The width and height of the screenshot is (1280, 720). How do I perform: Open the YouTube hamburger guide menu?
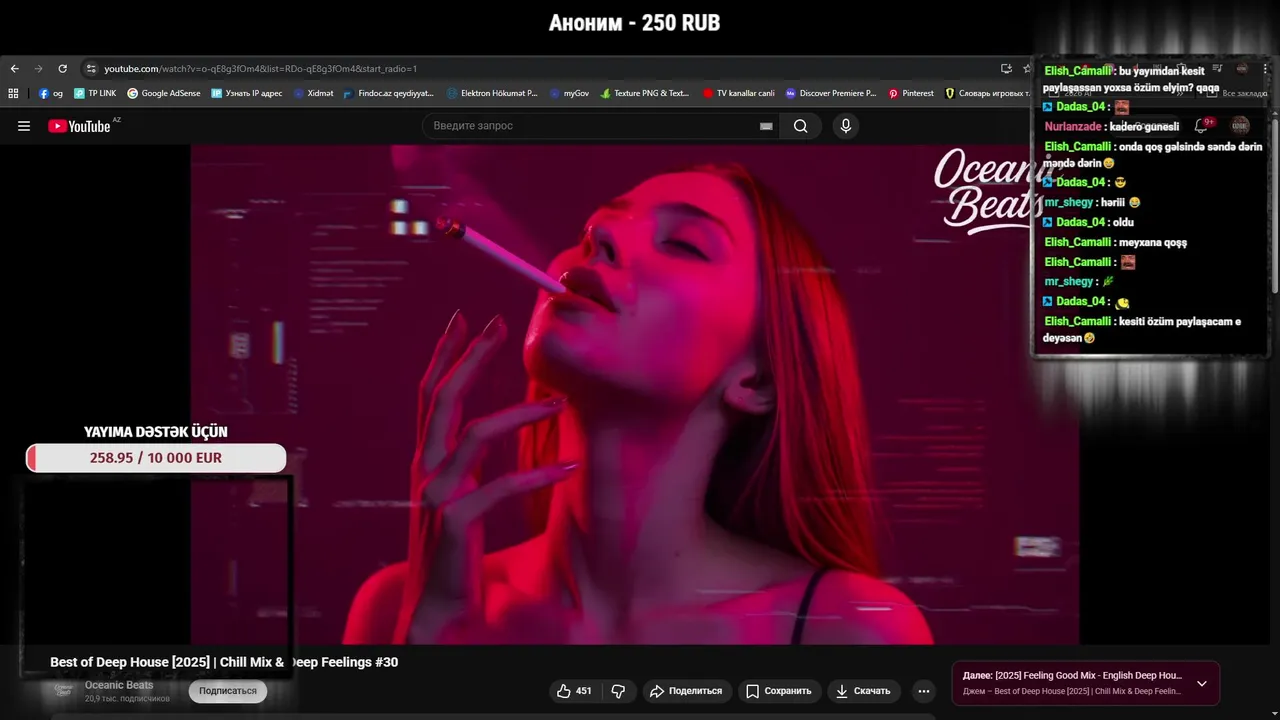click(24, 126)
